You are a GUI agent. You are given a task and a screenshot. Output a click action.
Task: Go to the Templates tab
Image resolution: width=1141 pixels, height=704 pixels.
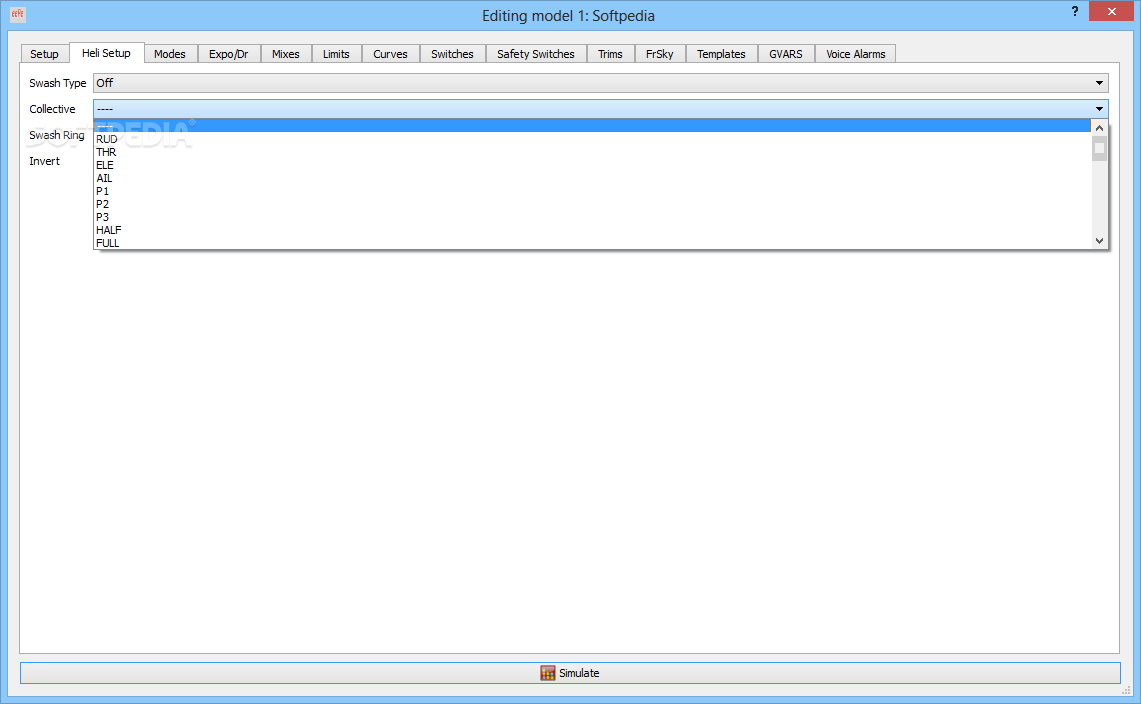(721, 54)
